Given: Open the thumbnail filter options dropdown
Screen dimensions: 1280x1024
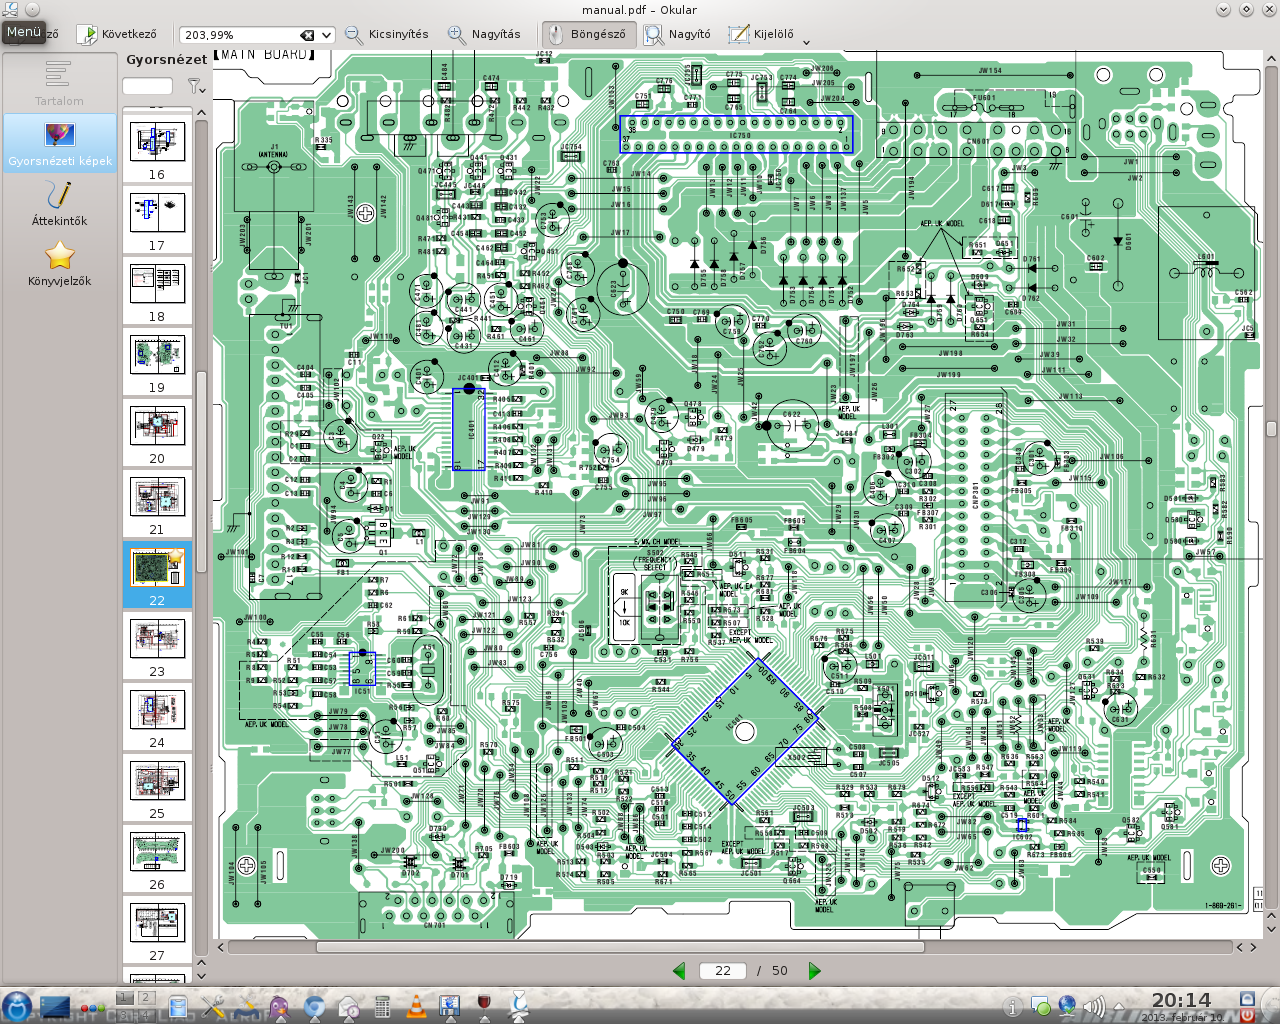Looking at the screenshot, I should click(196, 87).
